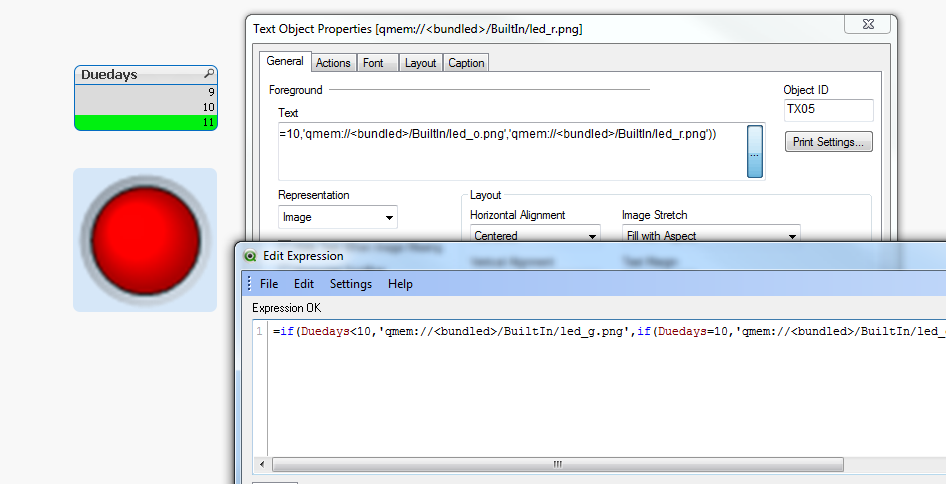Click the search magnifier in Duedays listbox
The width and height of the screenshot is (946, 484).
[x=209, y=74]
